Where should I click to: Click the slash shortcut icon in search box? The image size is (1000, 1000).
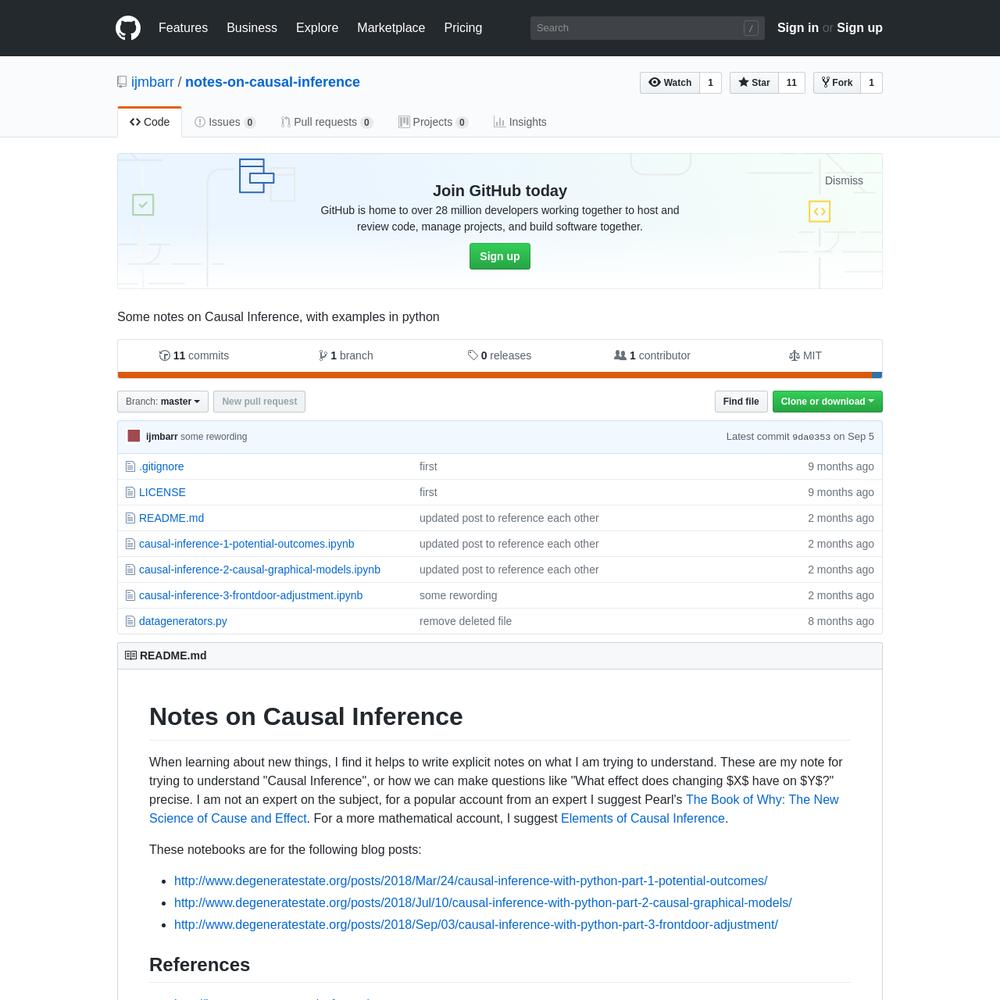coord(751,28)
